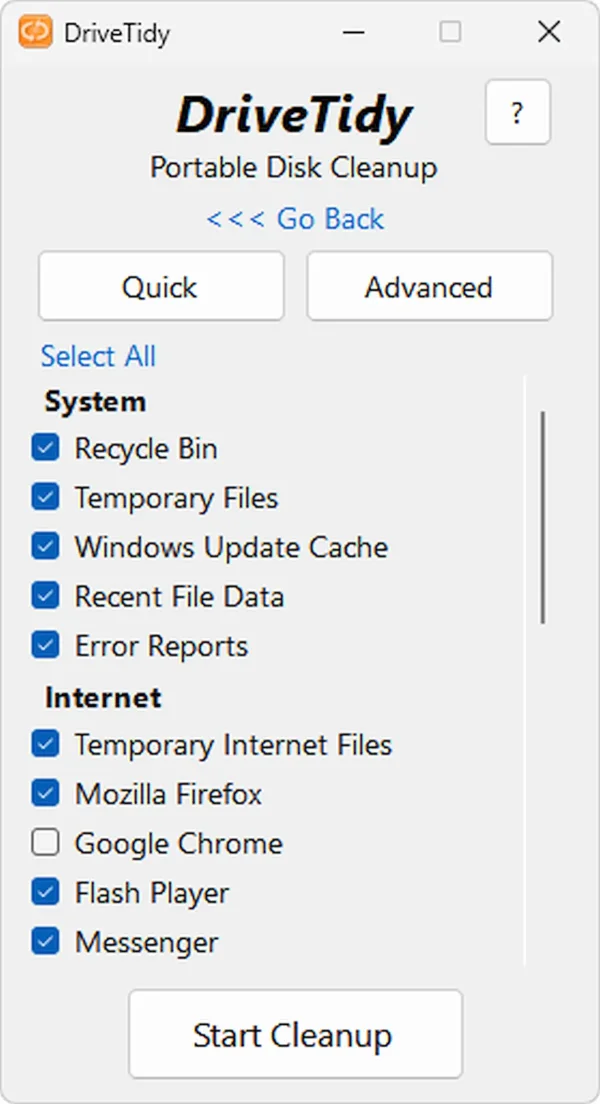The width and height of the screenshot is (600, 1104).
Task: Close the DriveTidy window
Action: click(x=548, y=32)
